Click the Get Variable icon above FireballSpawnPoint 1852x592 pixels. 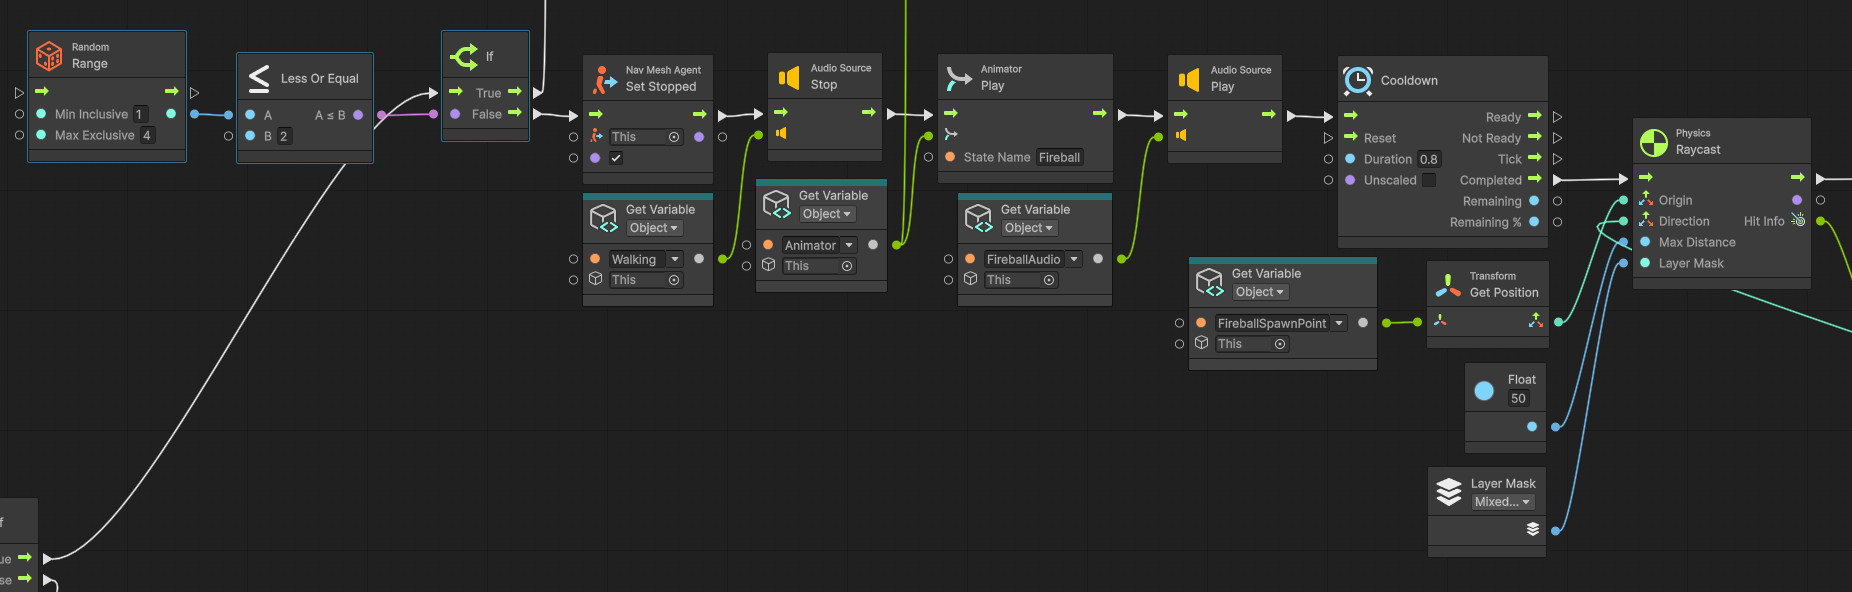point(1210,282)
